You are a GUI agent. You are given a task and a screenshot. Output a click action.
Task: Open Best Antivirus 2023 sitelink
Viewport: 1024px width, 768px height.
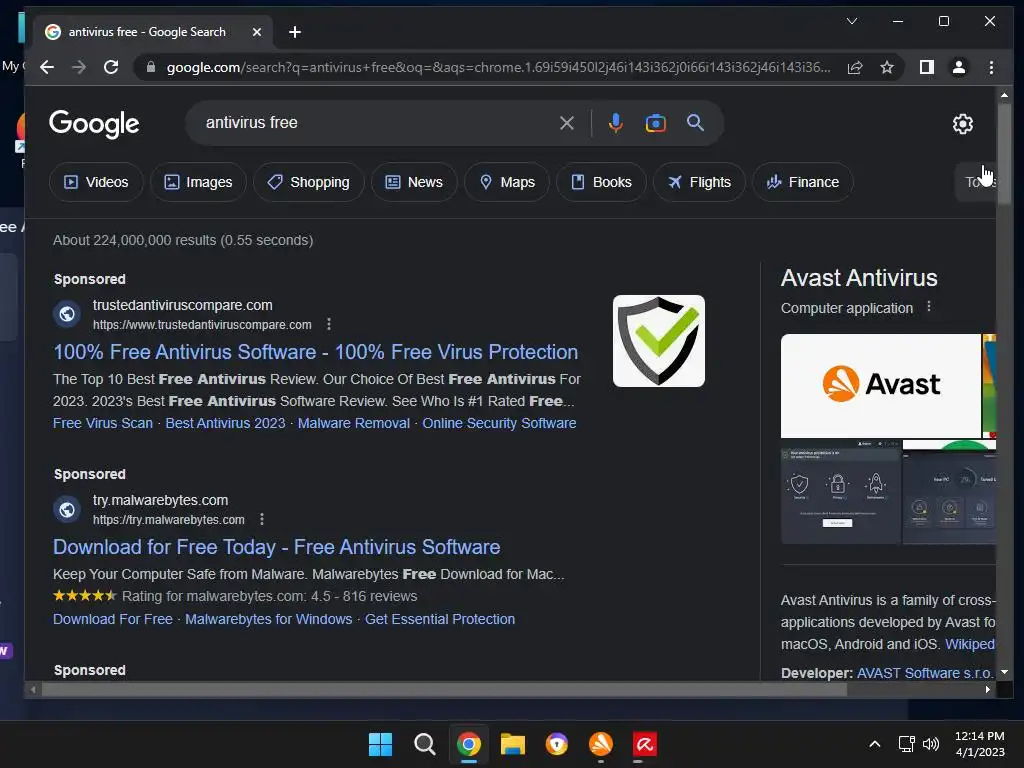(225, 423)
